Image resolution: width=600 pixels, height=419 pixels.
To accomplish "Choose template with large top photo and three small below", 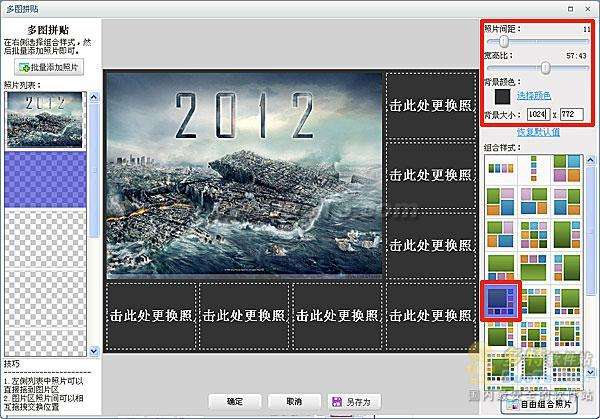I will point(501,267).
